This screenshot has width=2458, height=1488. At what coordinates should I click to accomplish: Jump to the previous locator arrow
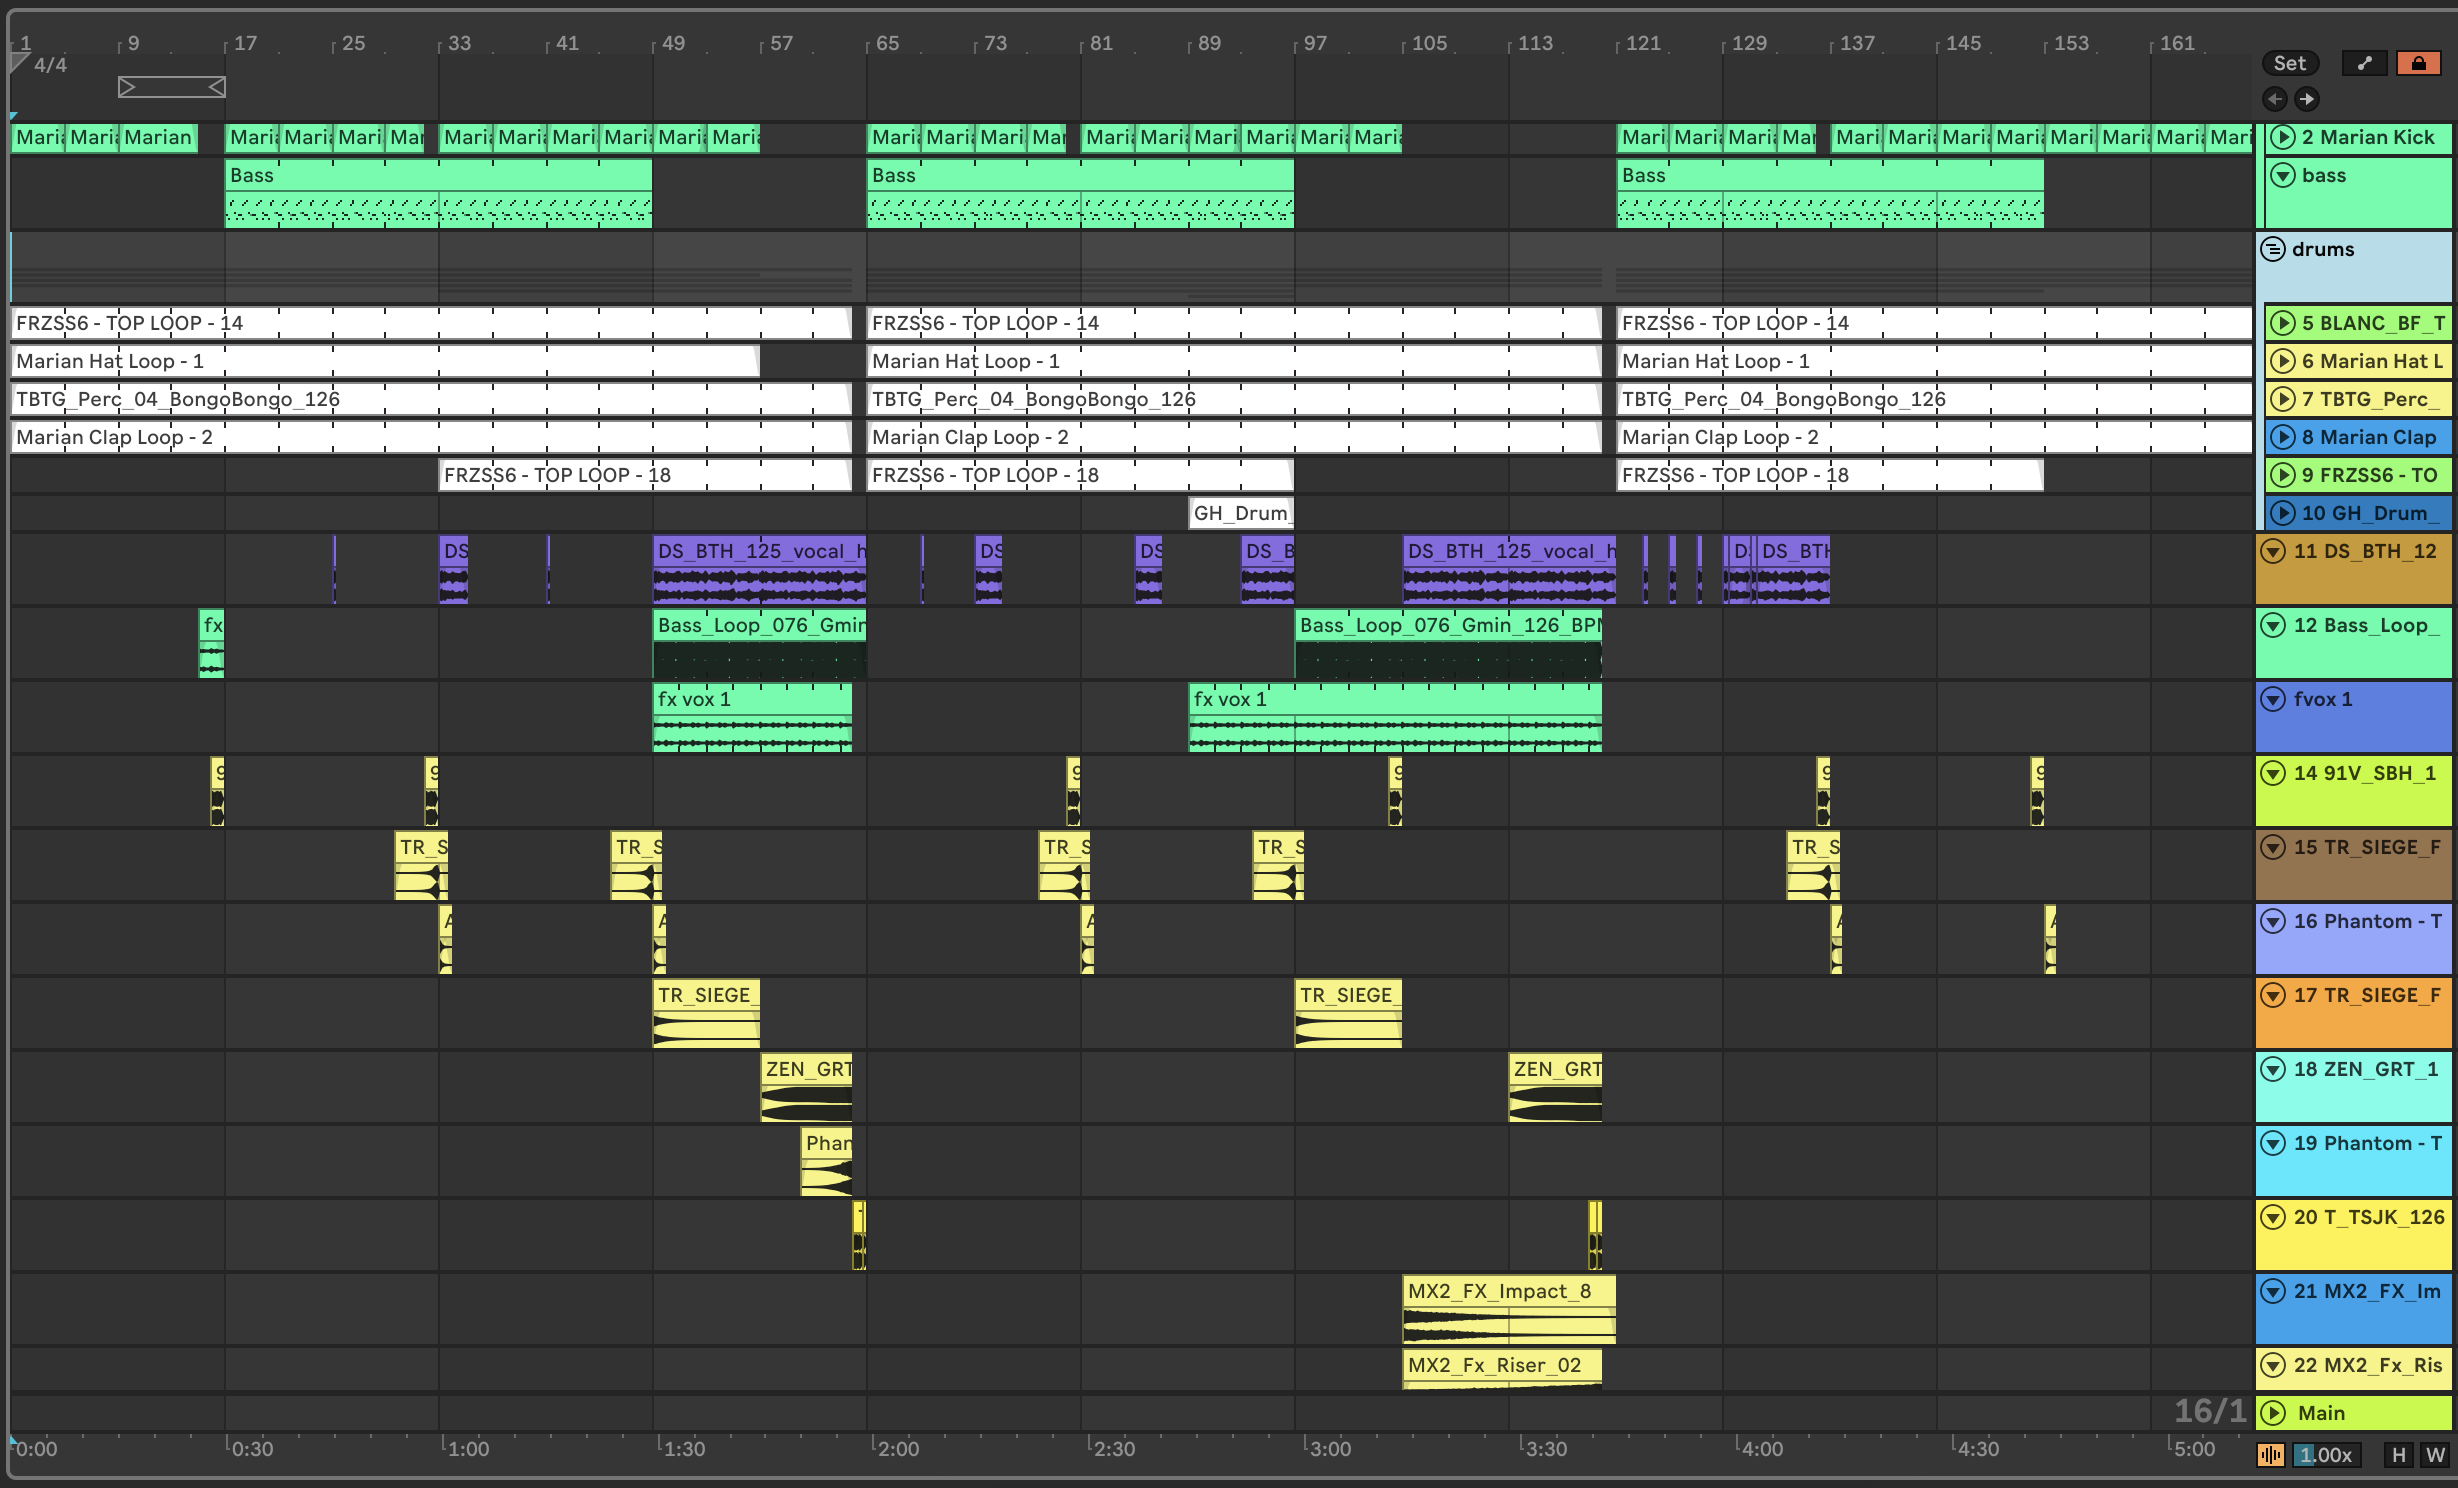pyautogui.click(x=2275, y=99)
